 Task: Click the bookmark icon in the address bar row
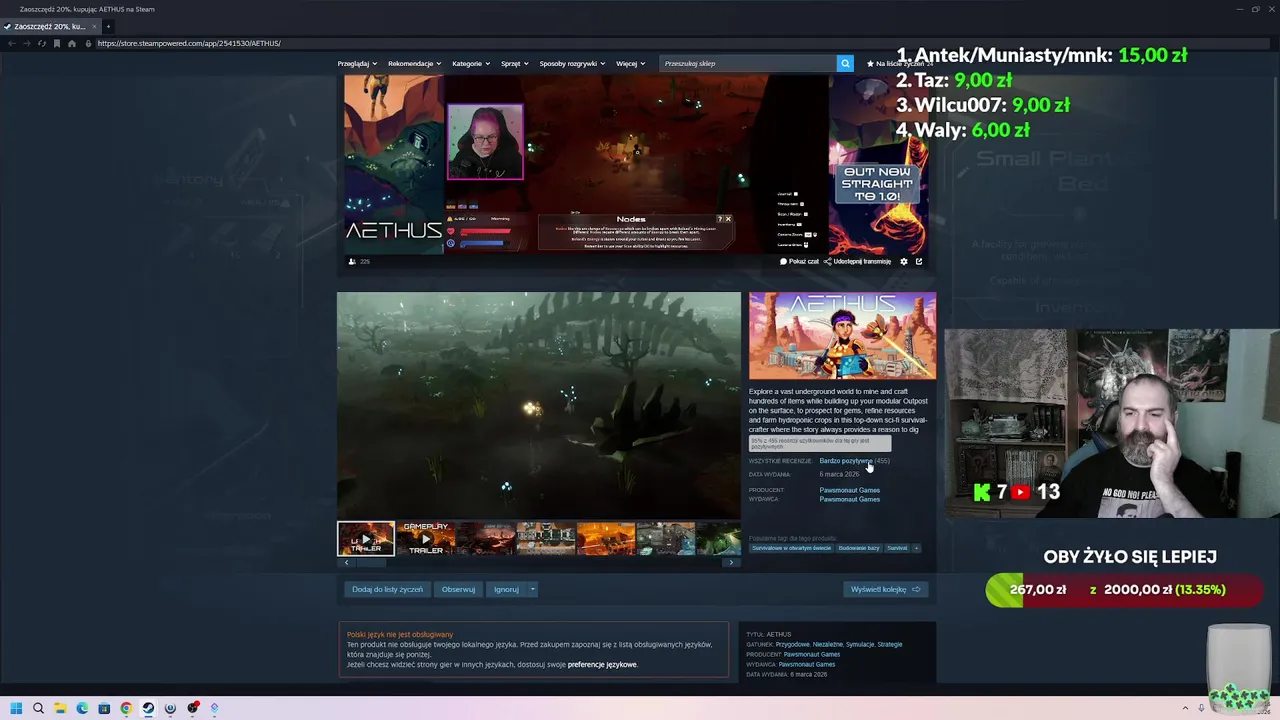[57, 43]
